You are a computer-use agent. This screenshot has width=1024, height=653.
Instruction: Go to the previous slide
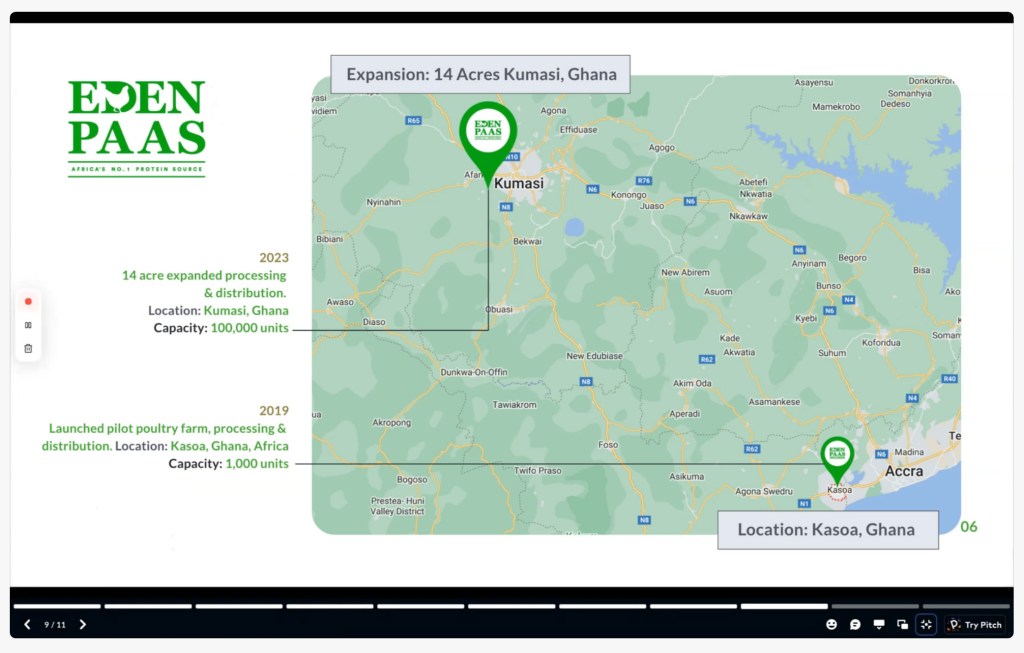coord(28,625)
